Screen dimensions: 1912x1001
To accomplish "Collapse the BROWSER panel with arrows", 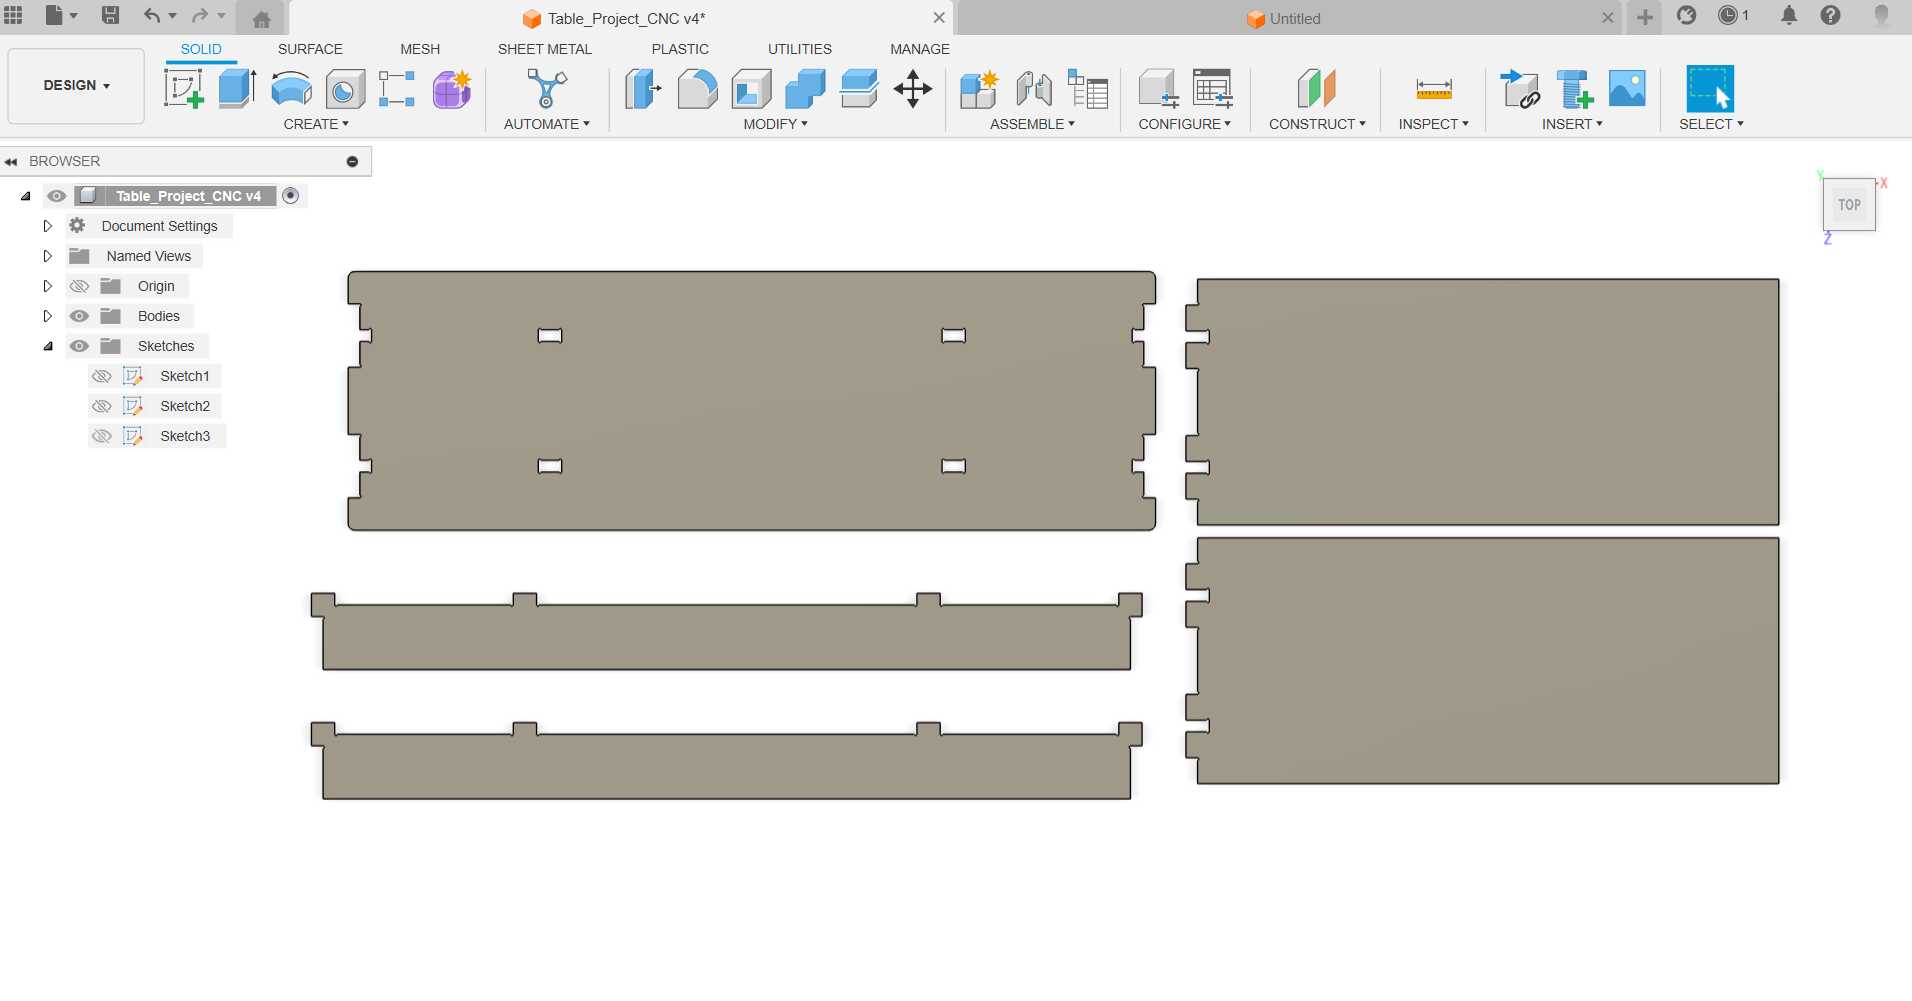I will click(x=11, y=161).
